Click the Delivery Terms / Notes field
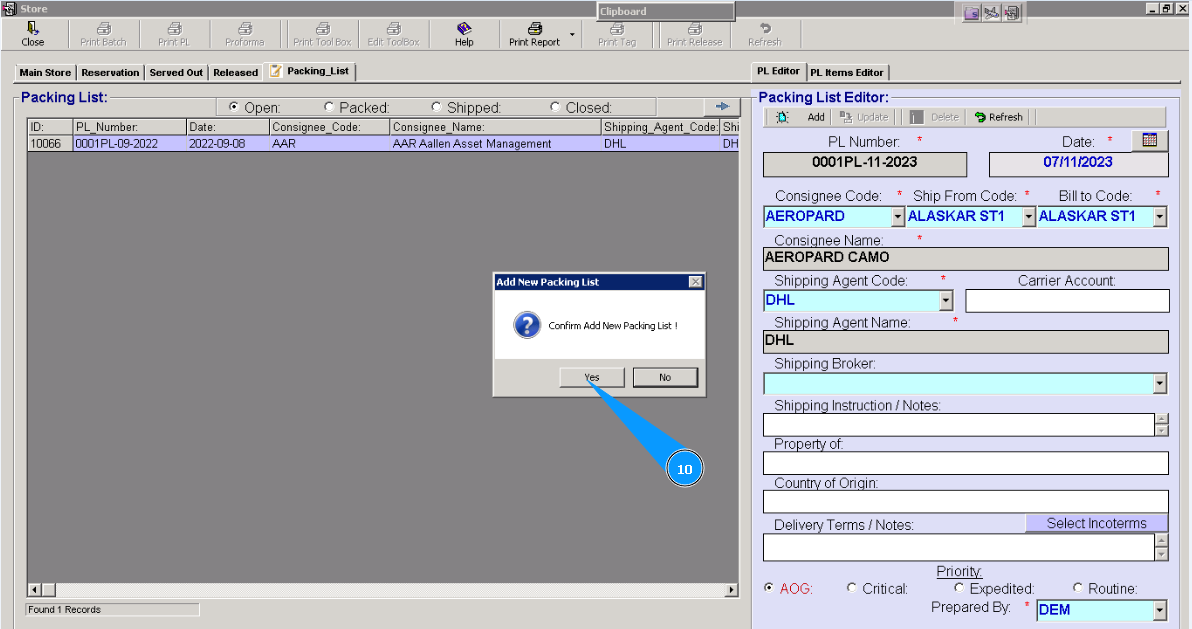 point(959,548)
